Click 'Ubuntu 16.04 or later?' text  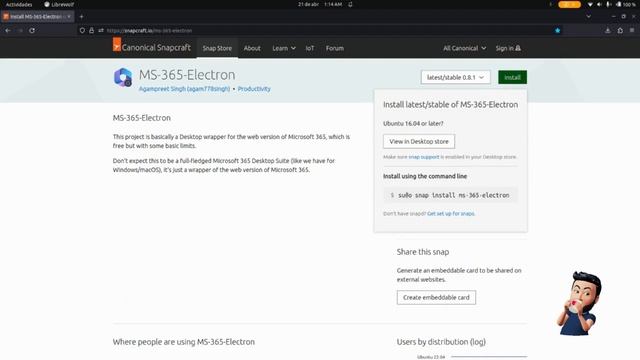pos(413,123)
